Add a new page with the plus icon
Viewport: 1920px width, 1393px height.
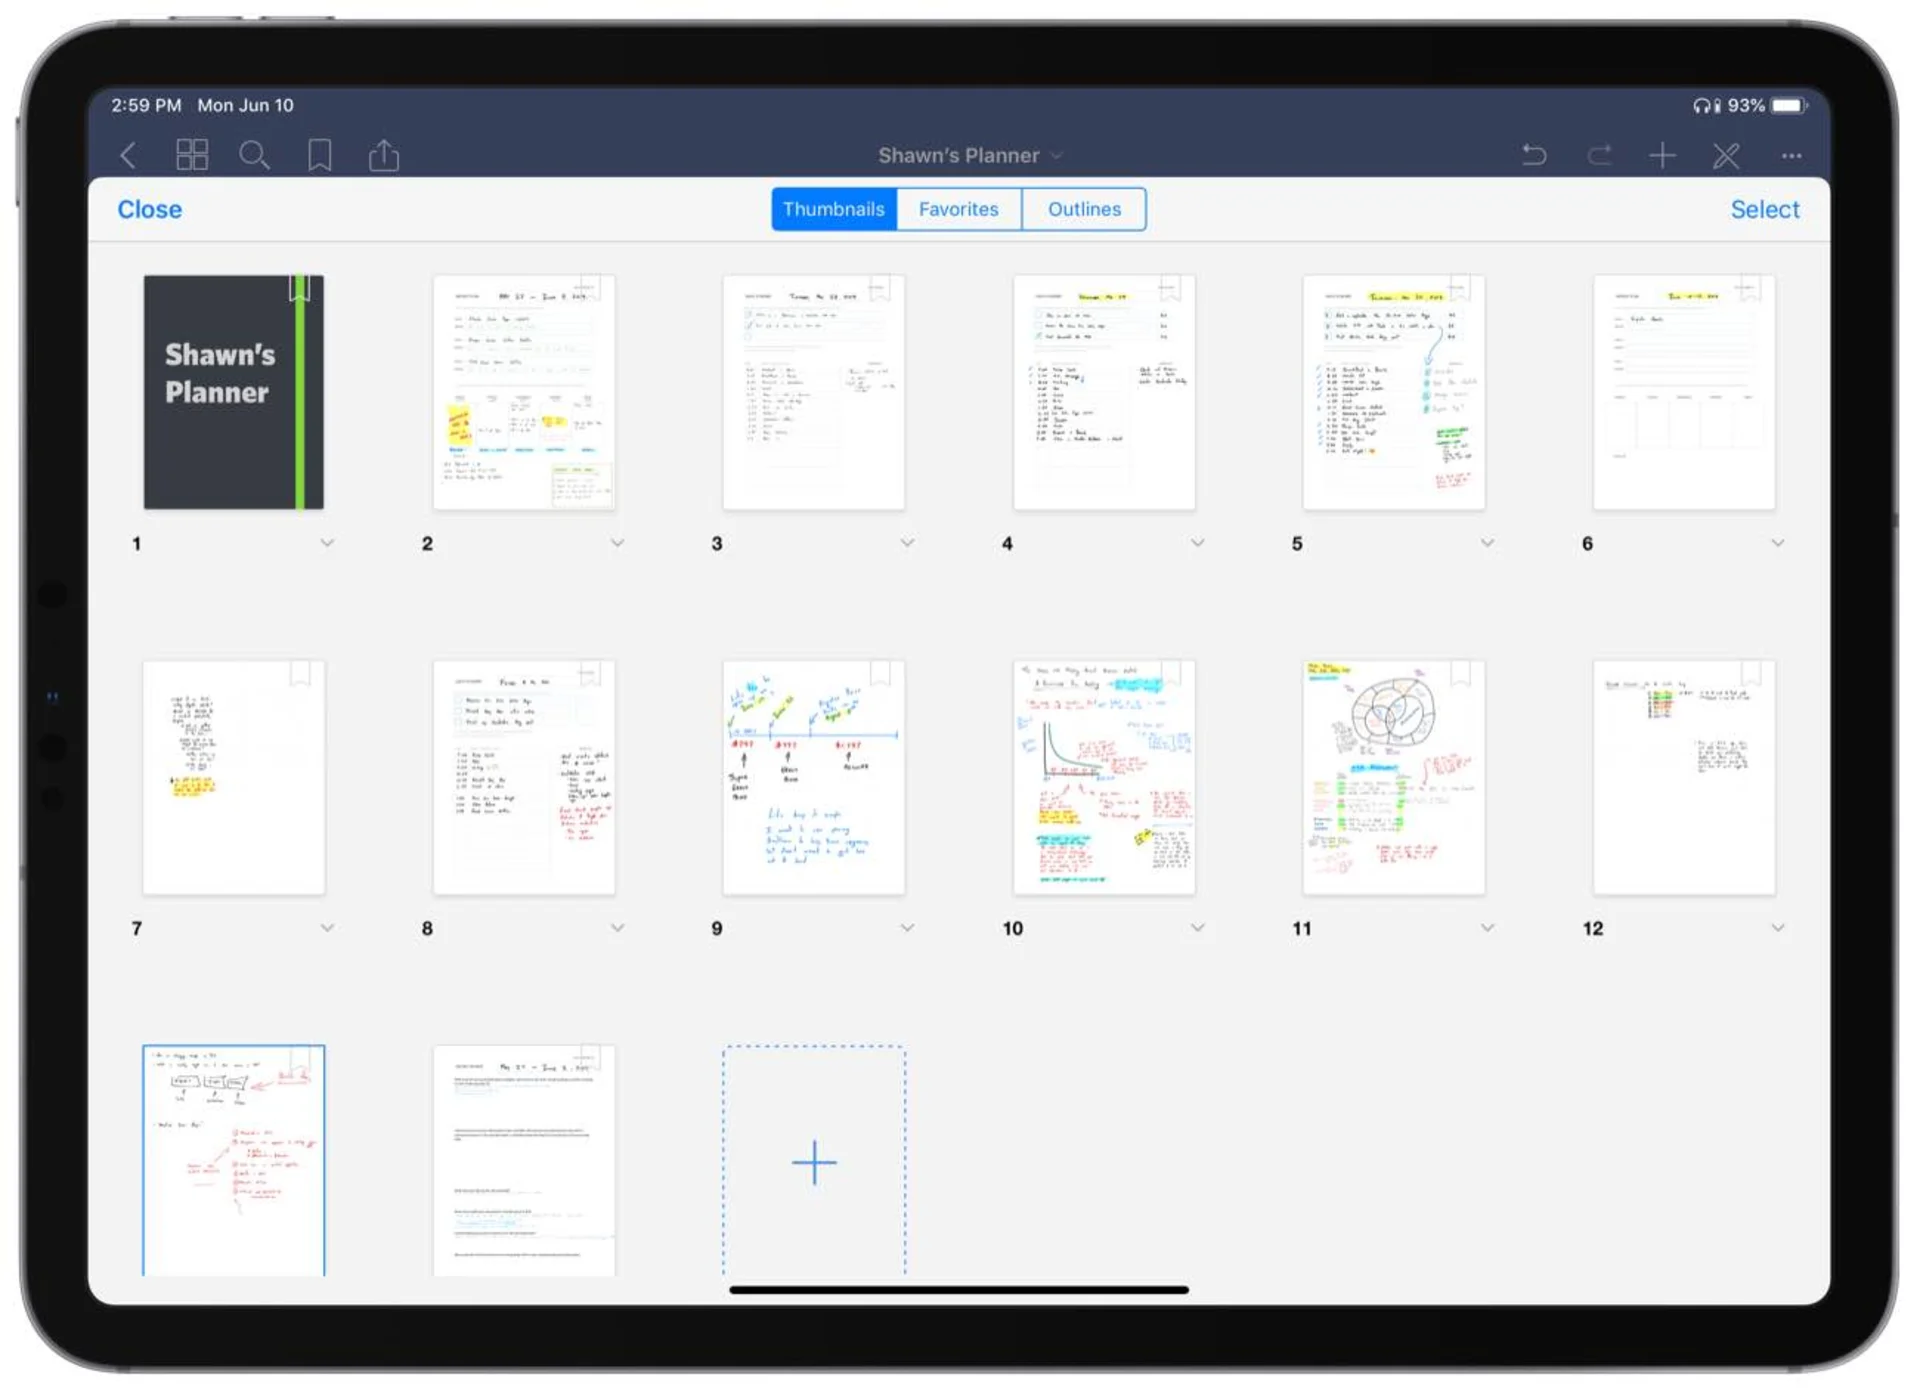coord(1663,155)
